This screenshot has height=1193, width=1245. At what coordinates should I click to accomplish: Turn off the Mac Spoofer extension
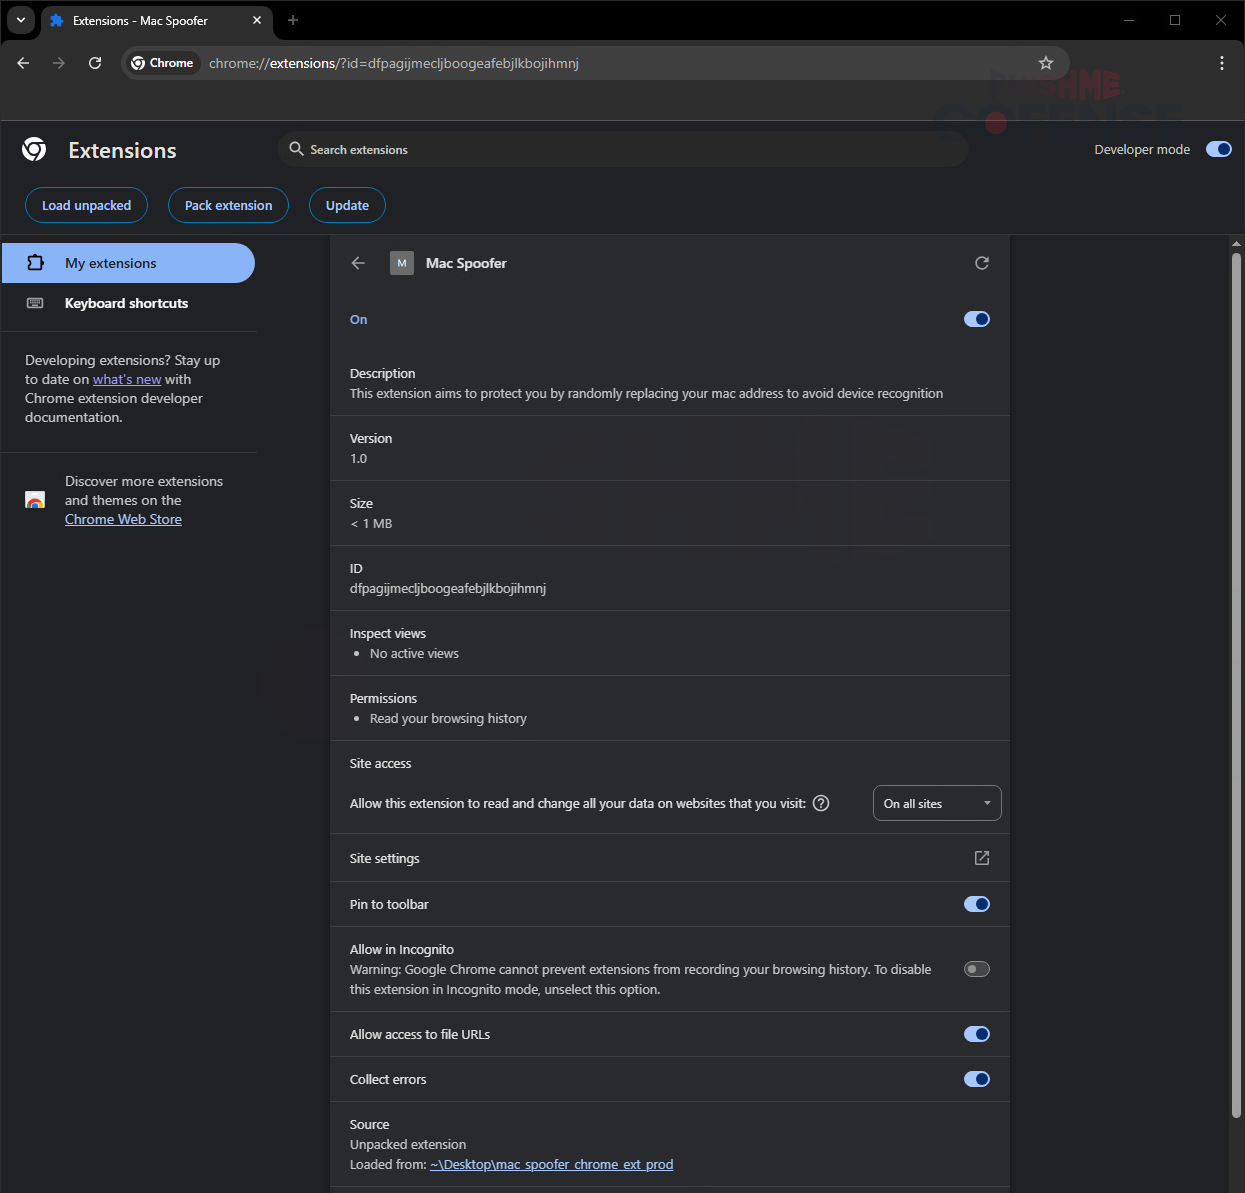click(976, 319)
